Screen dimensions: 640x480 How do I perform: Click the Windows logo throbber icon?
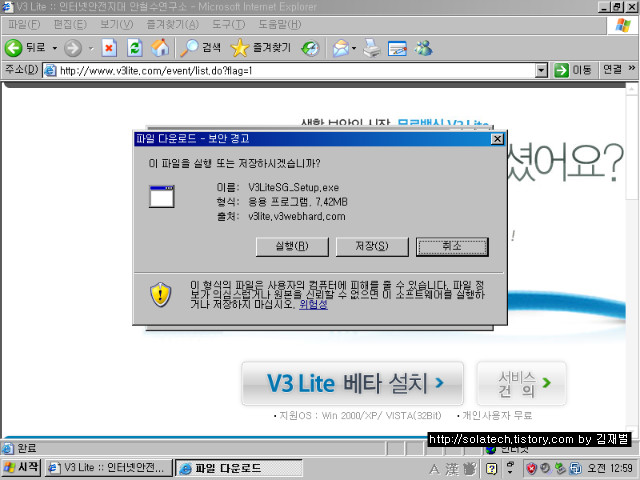point(623,25)
